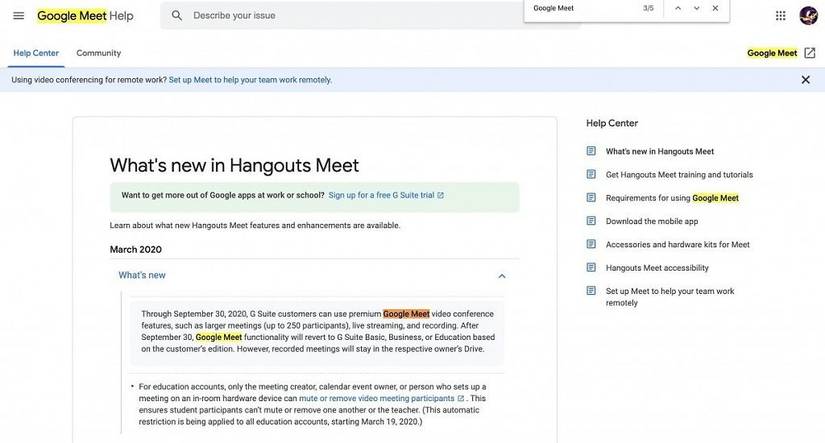Open the hamburger main menu

click(x=18, y=16)
